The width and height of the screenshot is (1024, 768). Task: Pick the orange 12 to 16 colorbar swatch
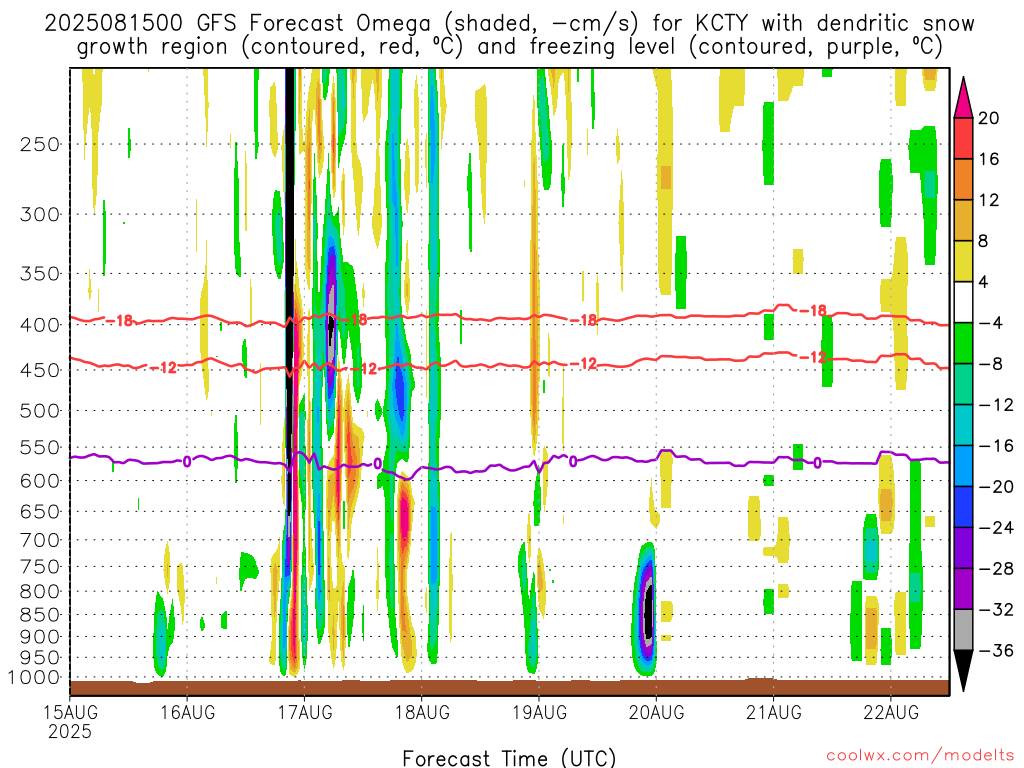coord(963,179)
